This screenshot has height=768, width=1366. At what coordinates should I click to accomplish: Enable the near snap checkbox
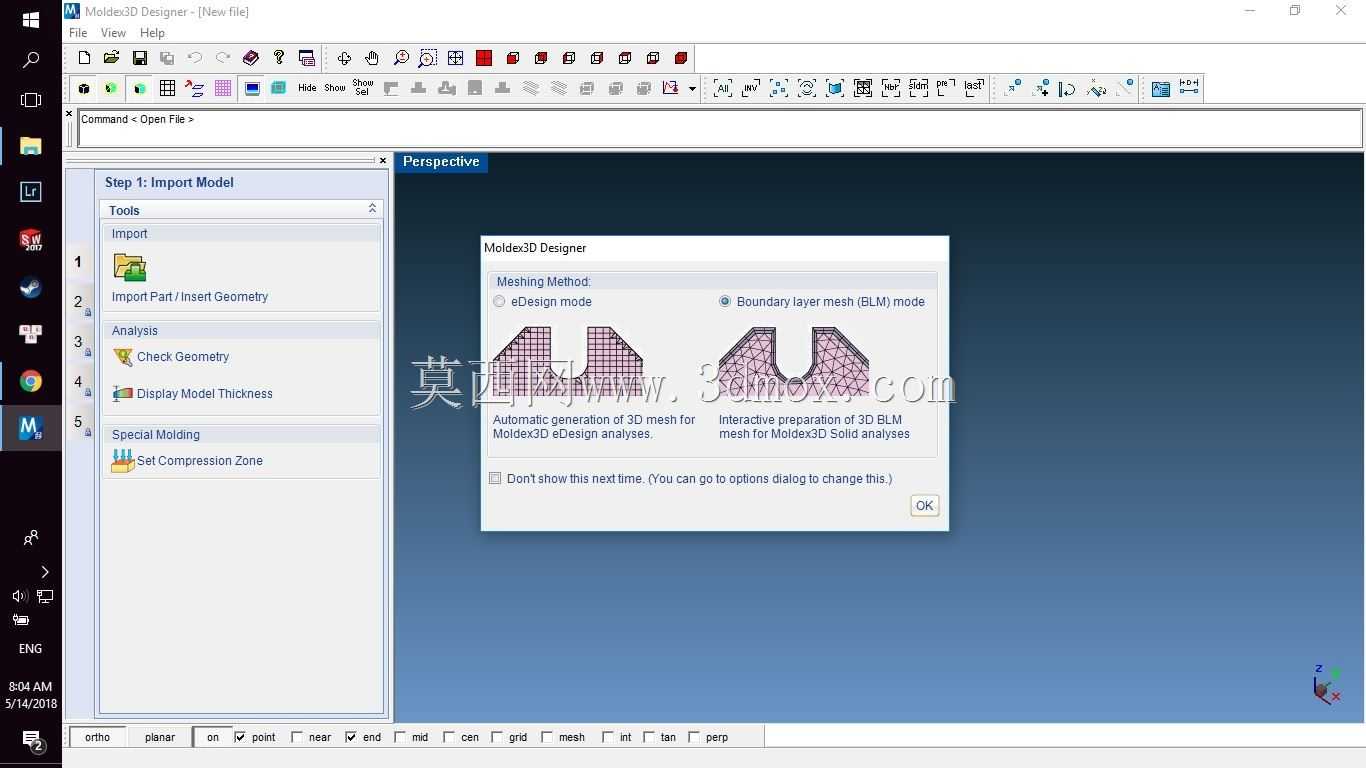point(297,737)
